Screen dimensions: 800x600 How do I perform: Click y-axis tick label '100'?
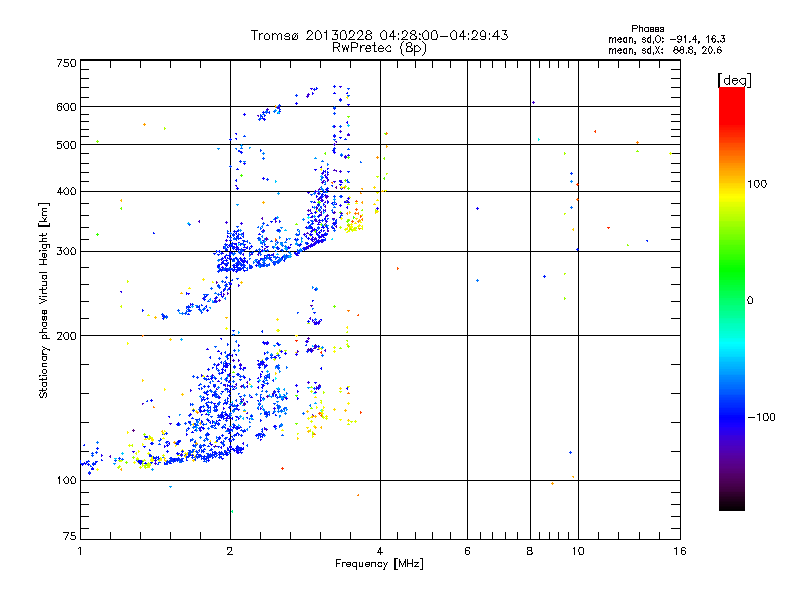[x=66, y=481]
